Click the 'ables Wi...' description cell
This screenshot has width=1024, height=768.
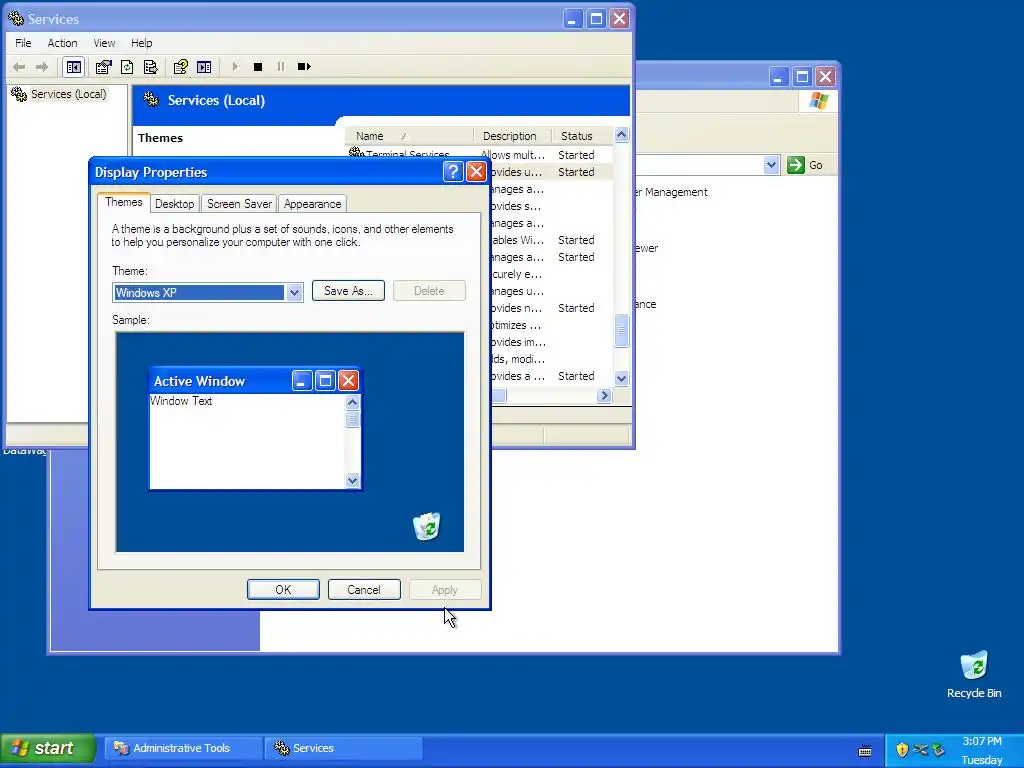pyautogui.click(x=517, y=240)
